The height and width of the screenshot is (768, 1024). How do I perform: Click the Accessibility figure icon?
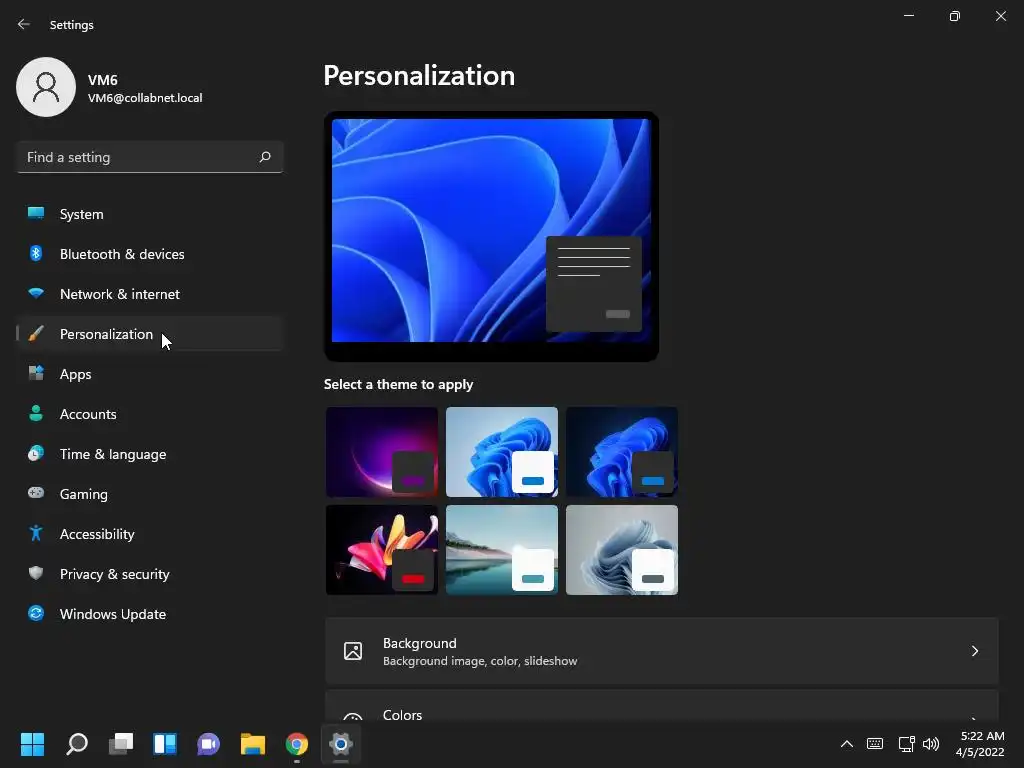(x=36, y=534)
